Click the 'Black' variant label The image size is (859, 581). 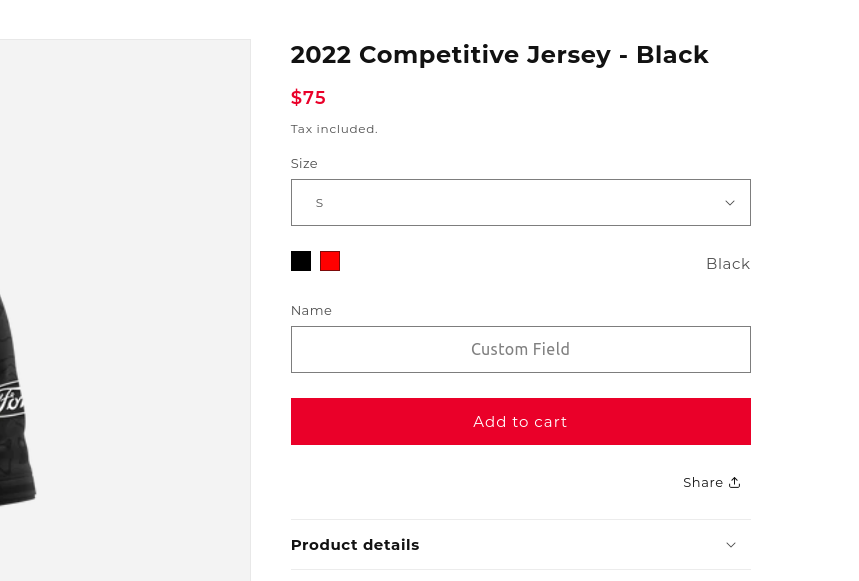[727, 263]
